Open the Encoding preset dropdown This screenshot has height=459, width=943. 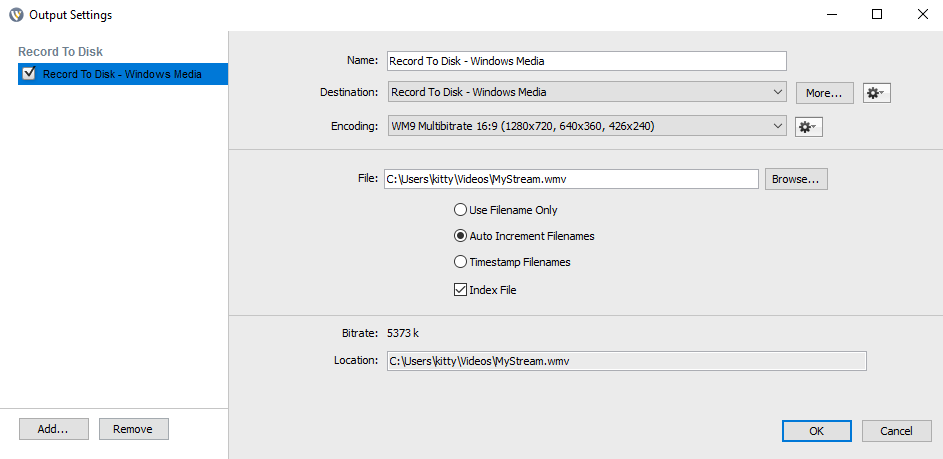pos(587,127)
